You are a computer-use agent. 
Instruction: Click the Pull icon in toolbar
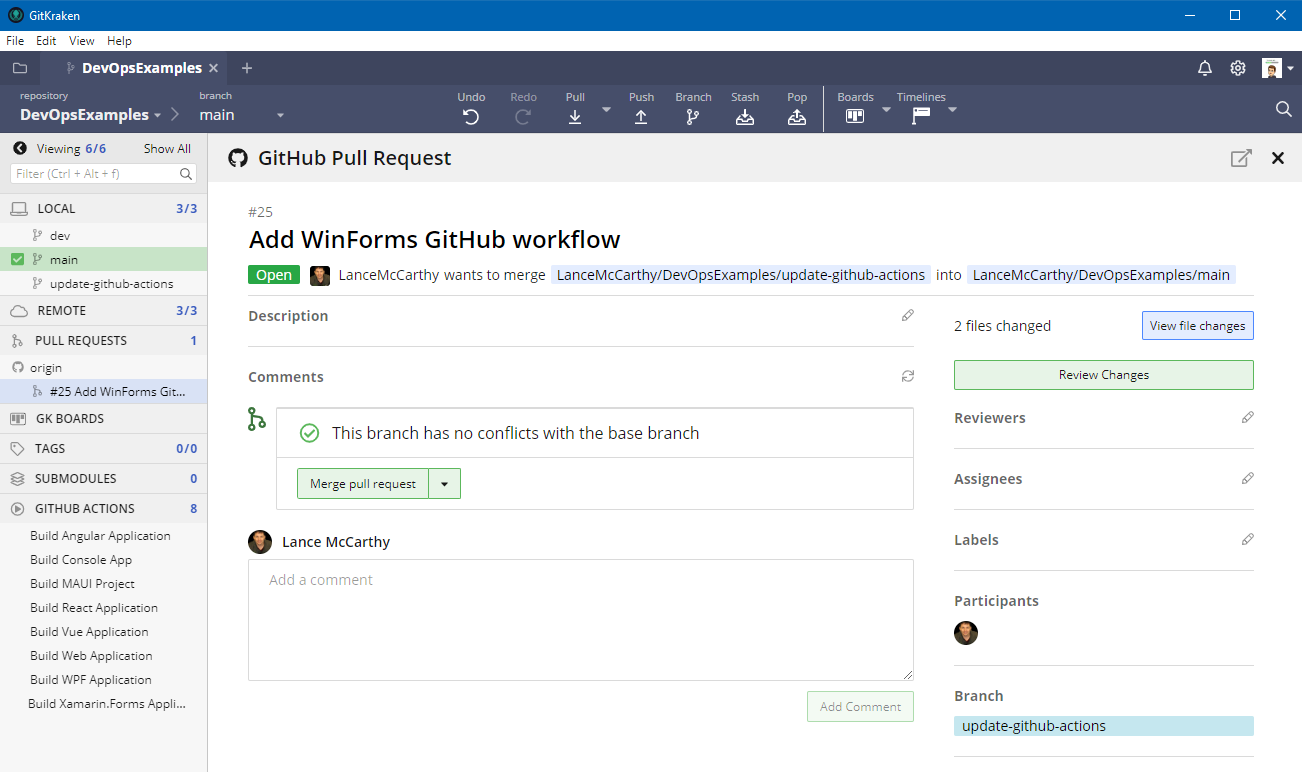click(575, 116)
